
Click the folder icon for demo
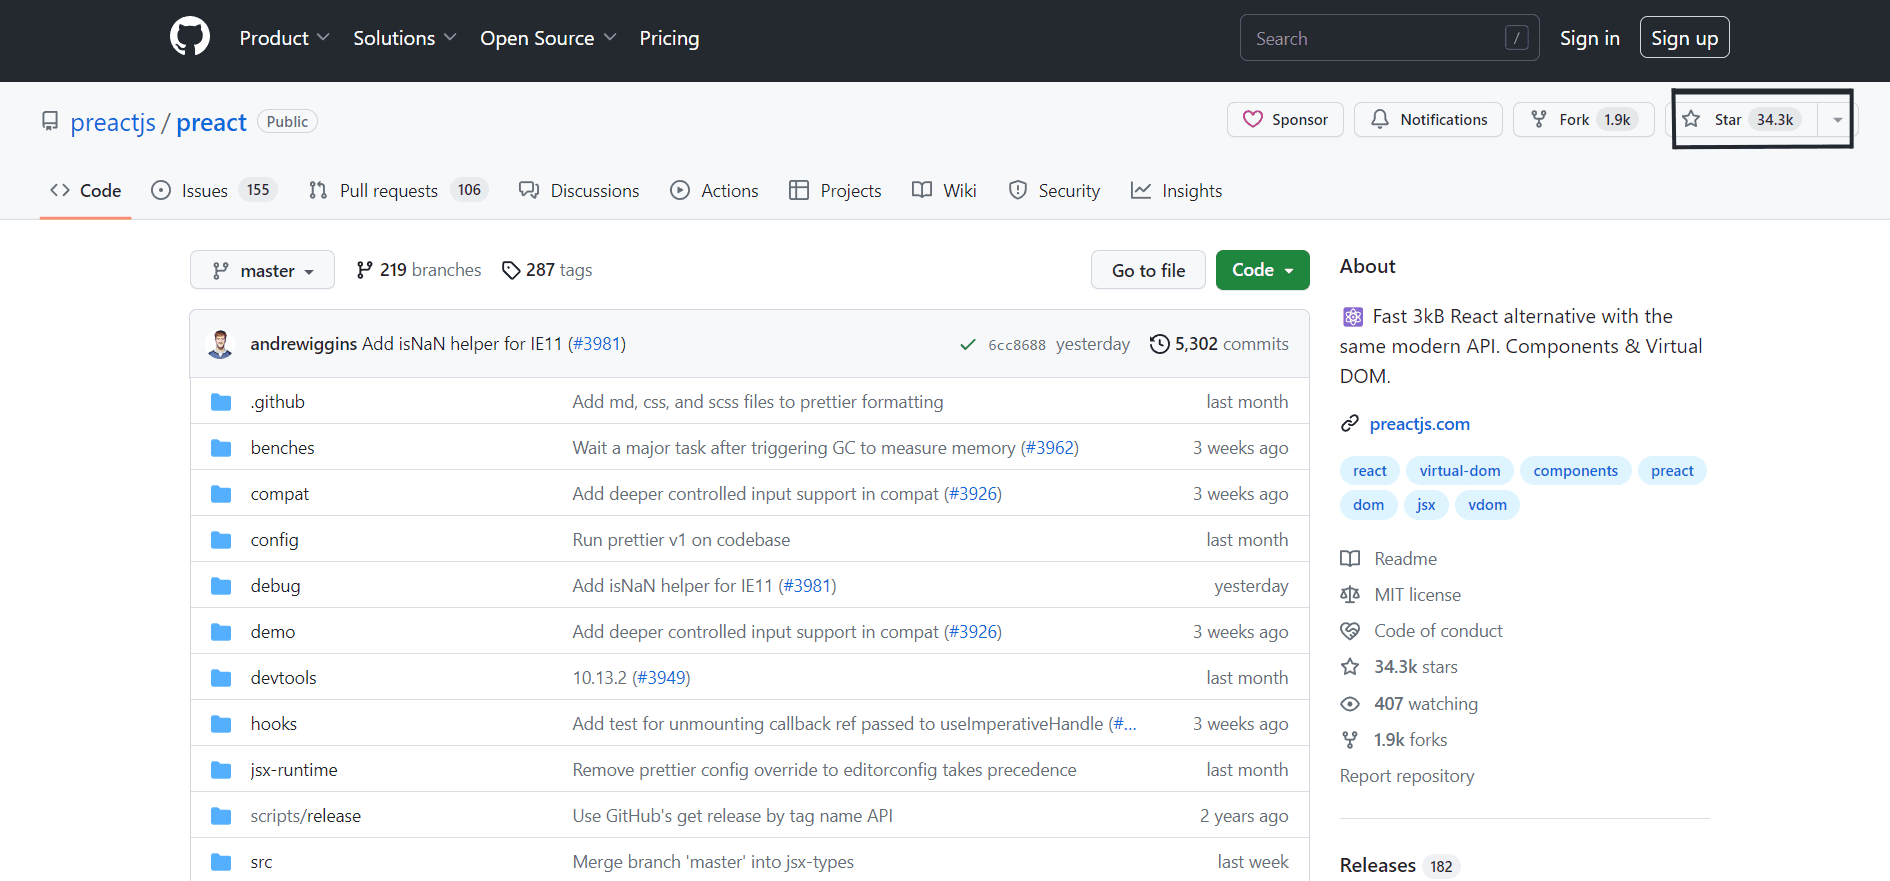pyautogui.click(x=221, y=632)
